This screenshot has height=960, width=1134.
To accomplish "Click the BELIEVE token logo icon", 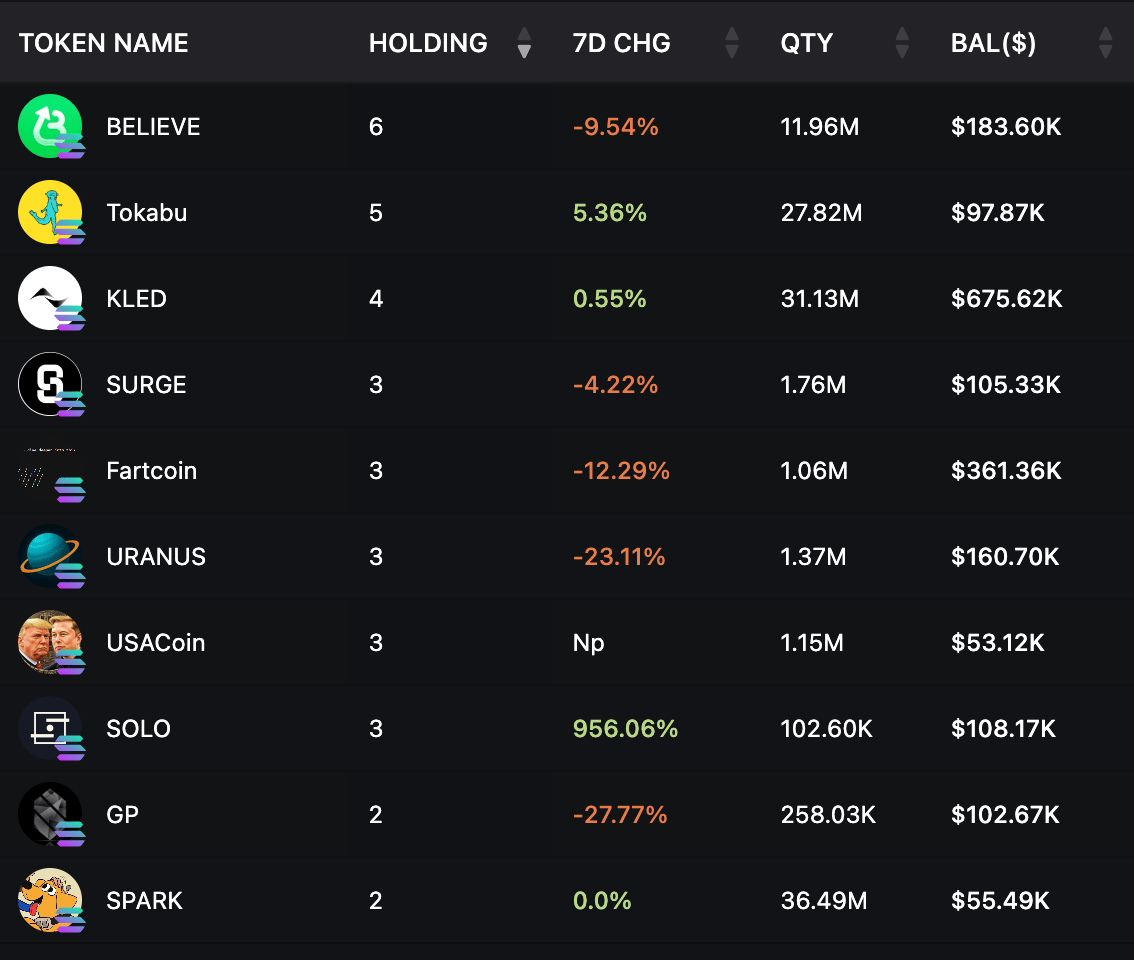I will 49,126.
